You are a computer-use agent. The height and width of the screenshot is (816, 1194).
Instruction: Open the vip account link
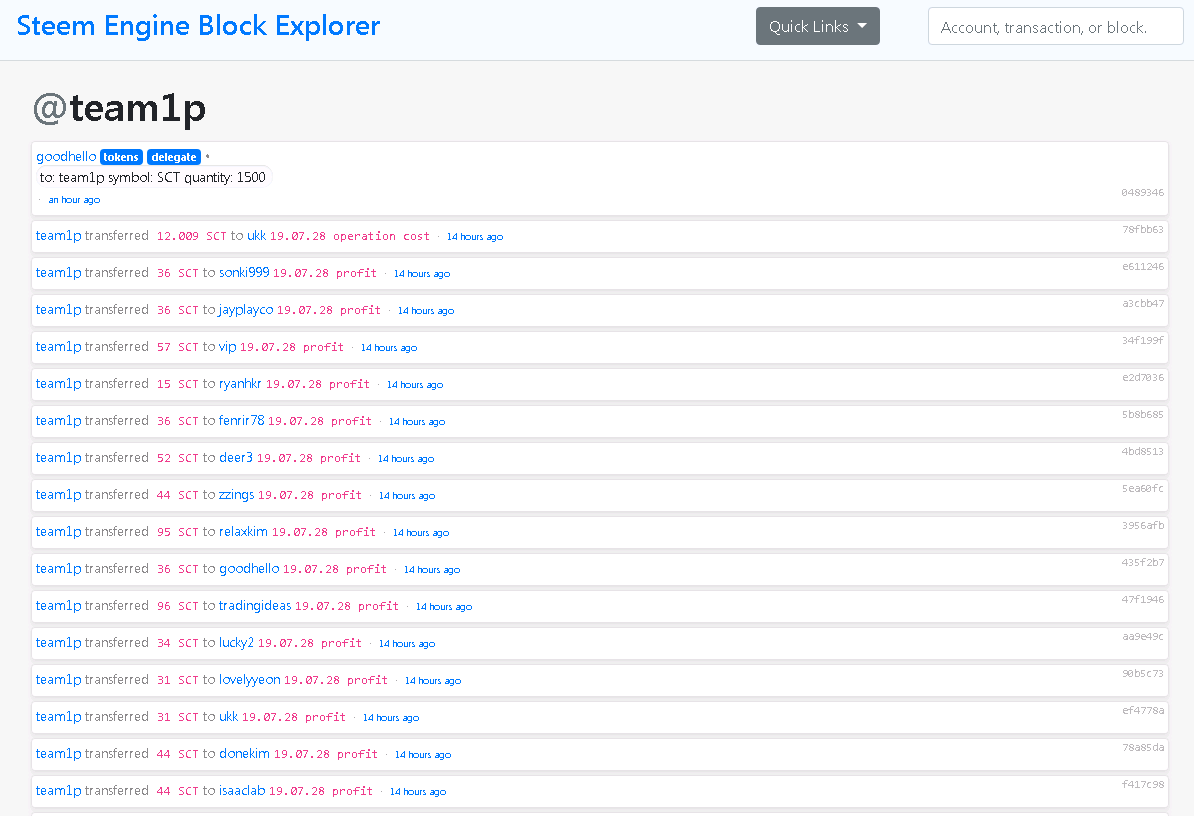tap(227, 346)
